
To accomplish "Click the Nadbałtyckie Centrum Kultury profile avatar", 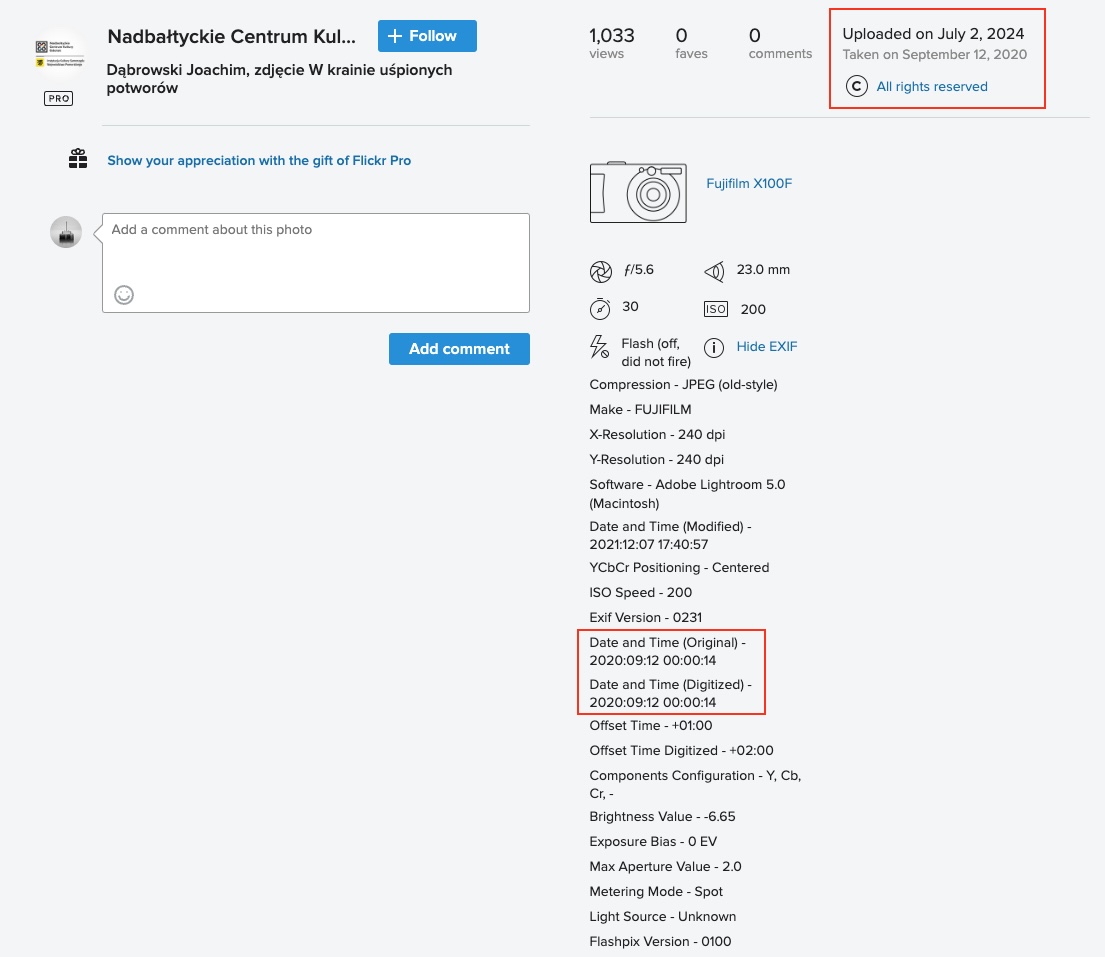I will (x=59, y=54).
